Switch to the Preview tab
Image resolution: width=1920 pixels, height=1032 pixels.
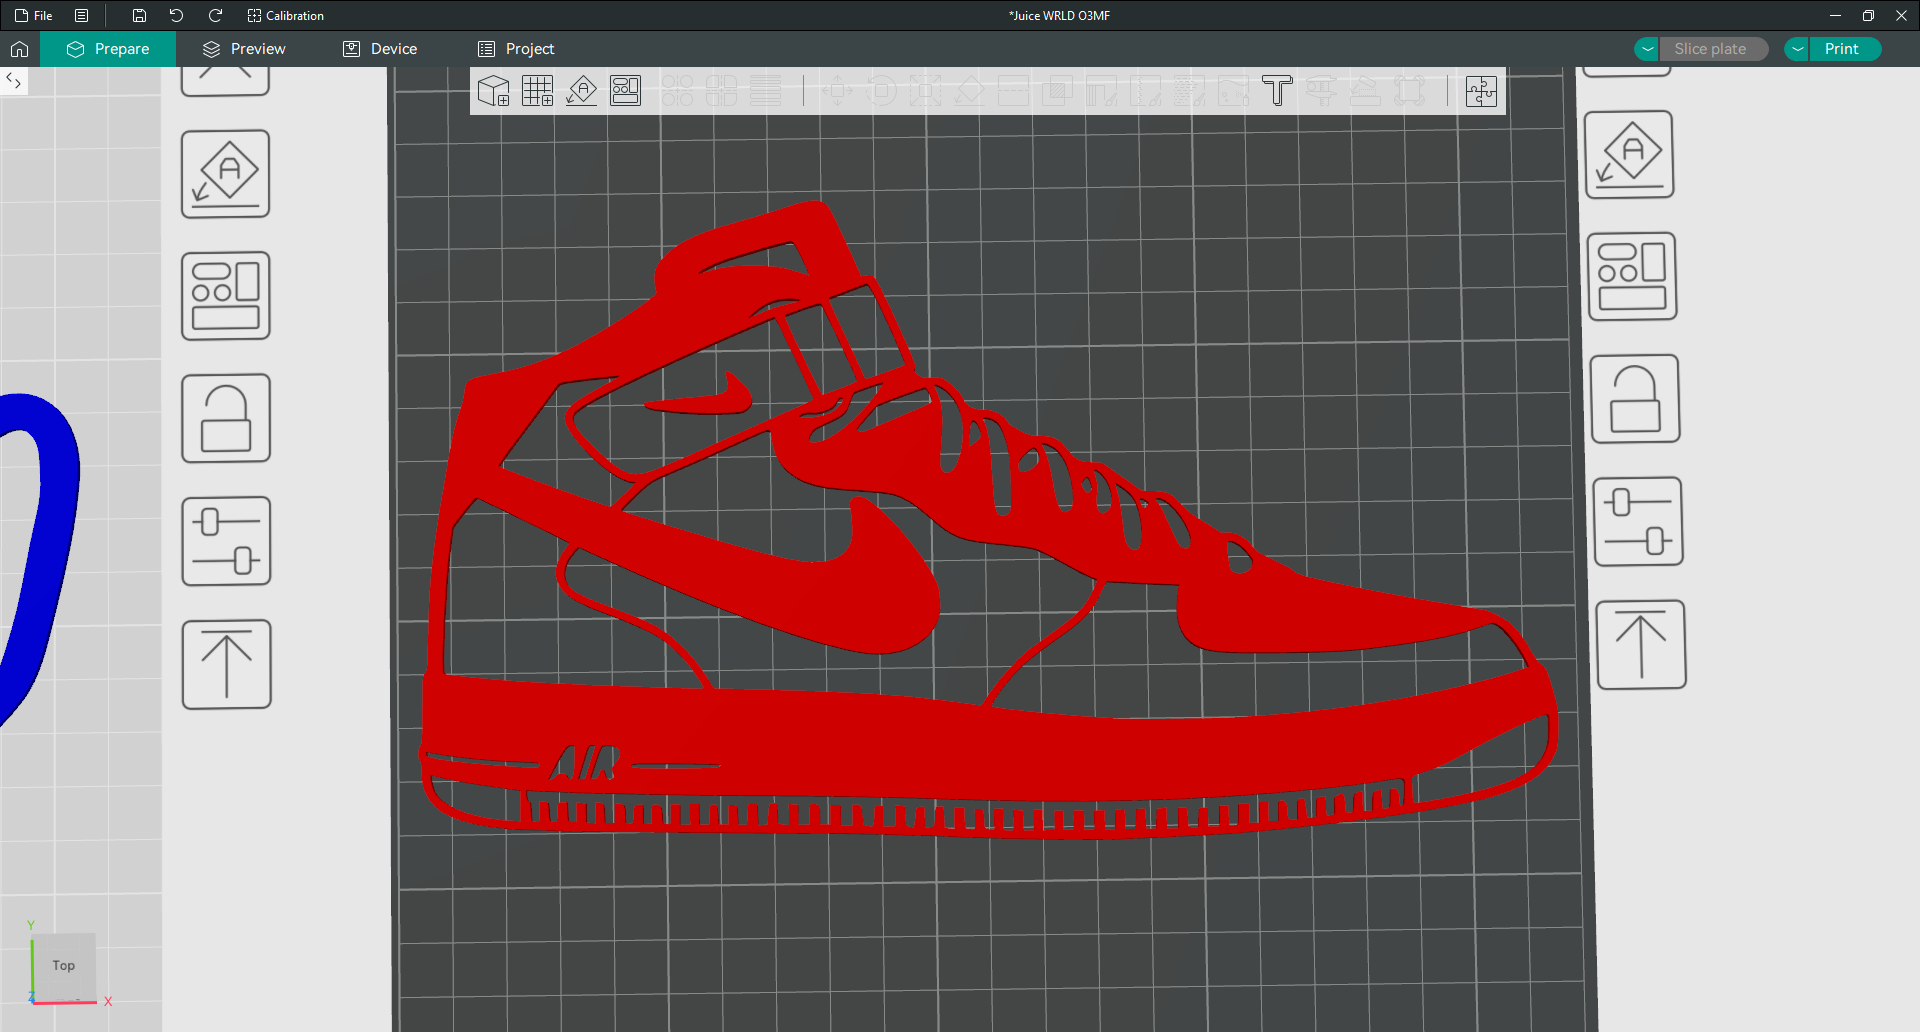click(x=244, y=49)
